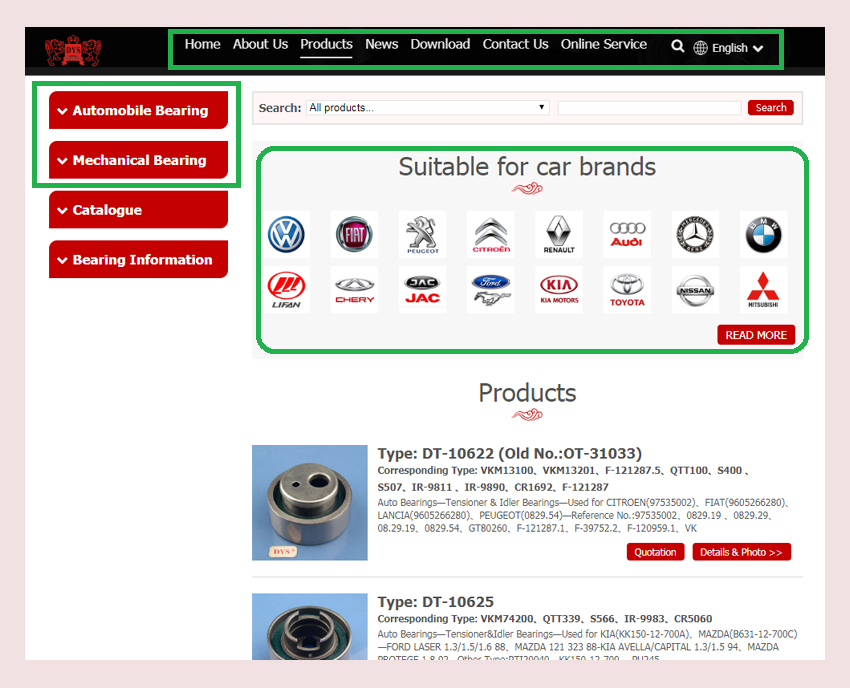The width and height of the screenshot is (850, 688).
Task: Click the search magnifier icon in header
Action: point(678,46)
